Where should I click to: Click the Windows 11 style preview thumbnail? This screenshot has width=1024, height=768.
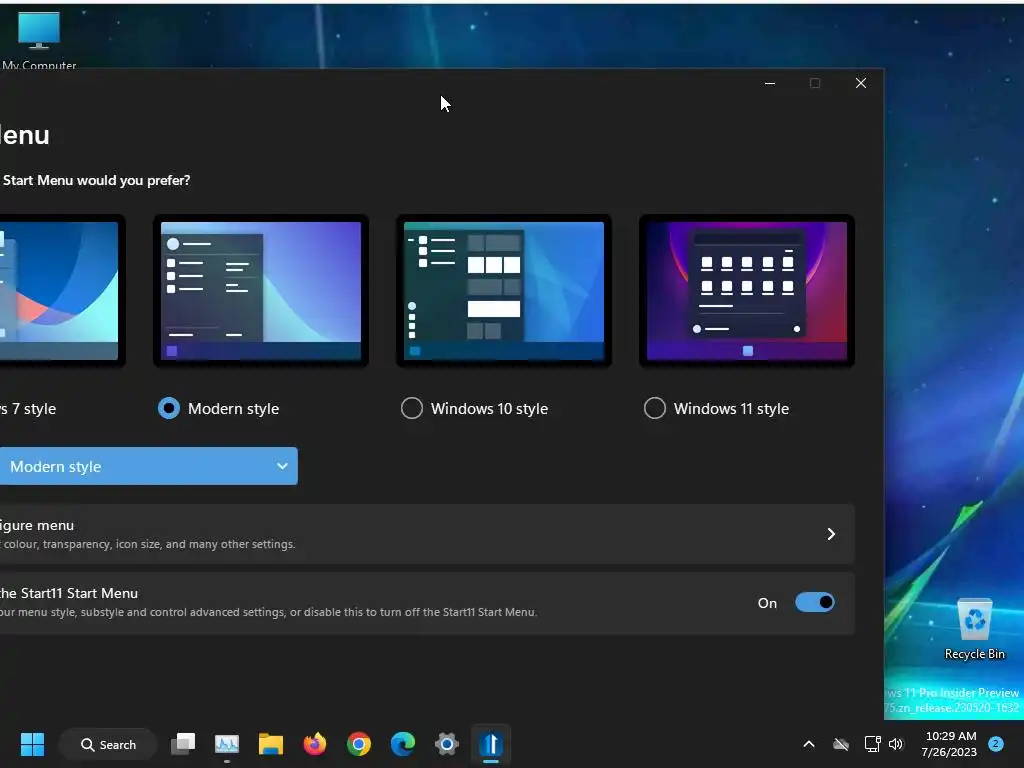pos(746,291)
